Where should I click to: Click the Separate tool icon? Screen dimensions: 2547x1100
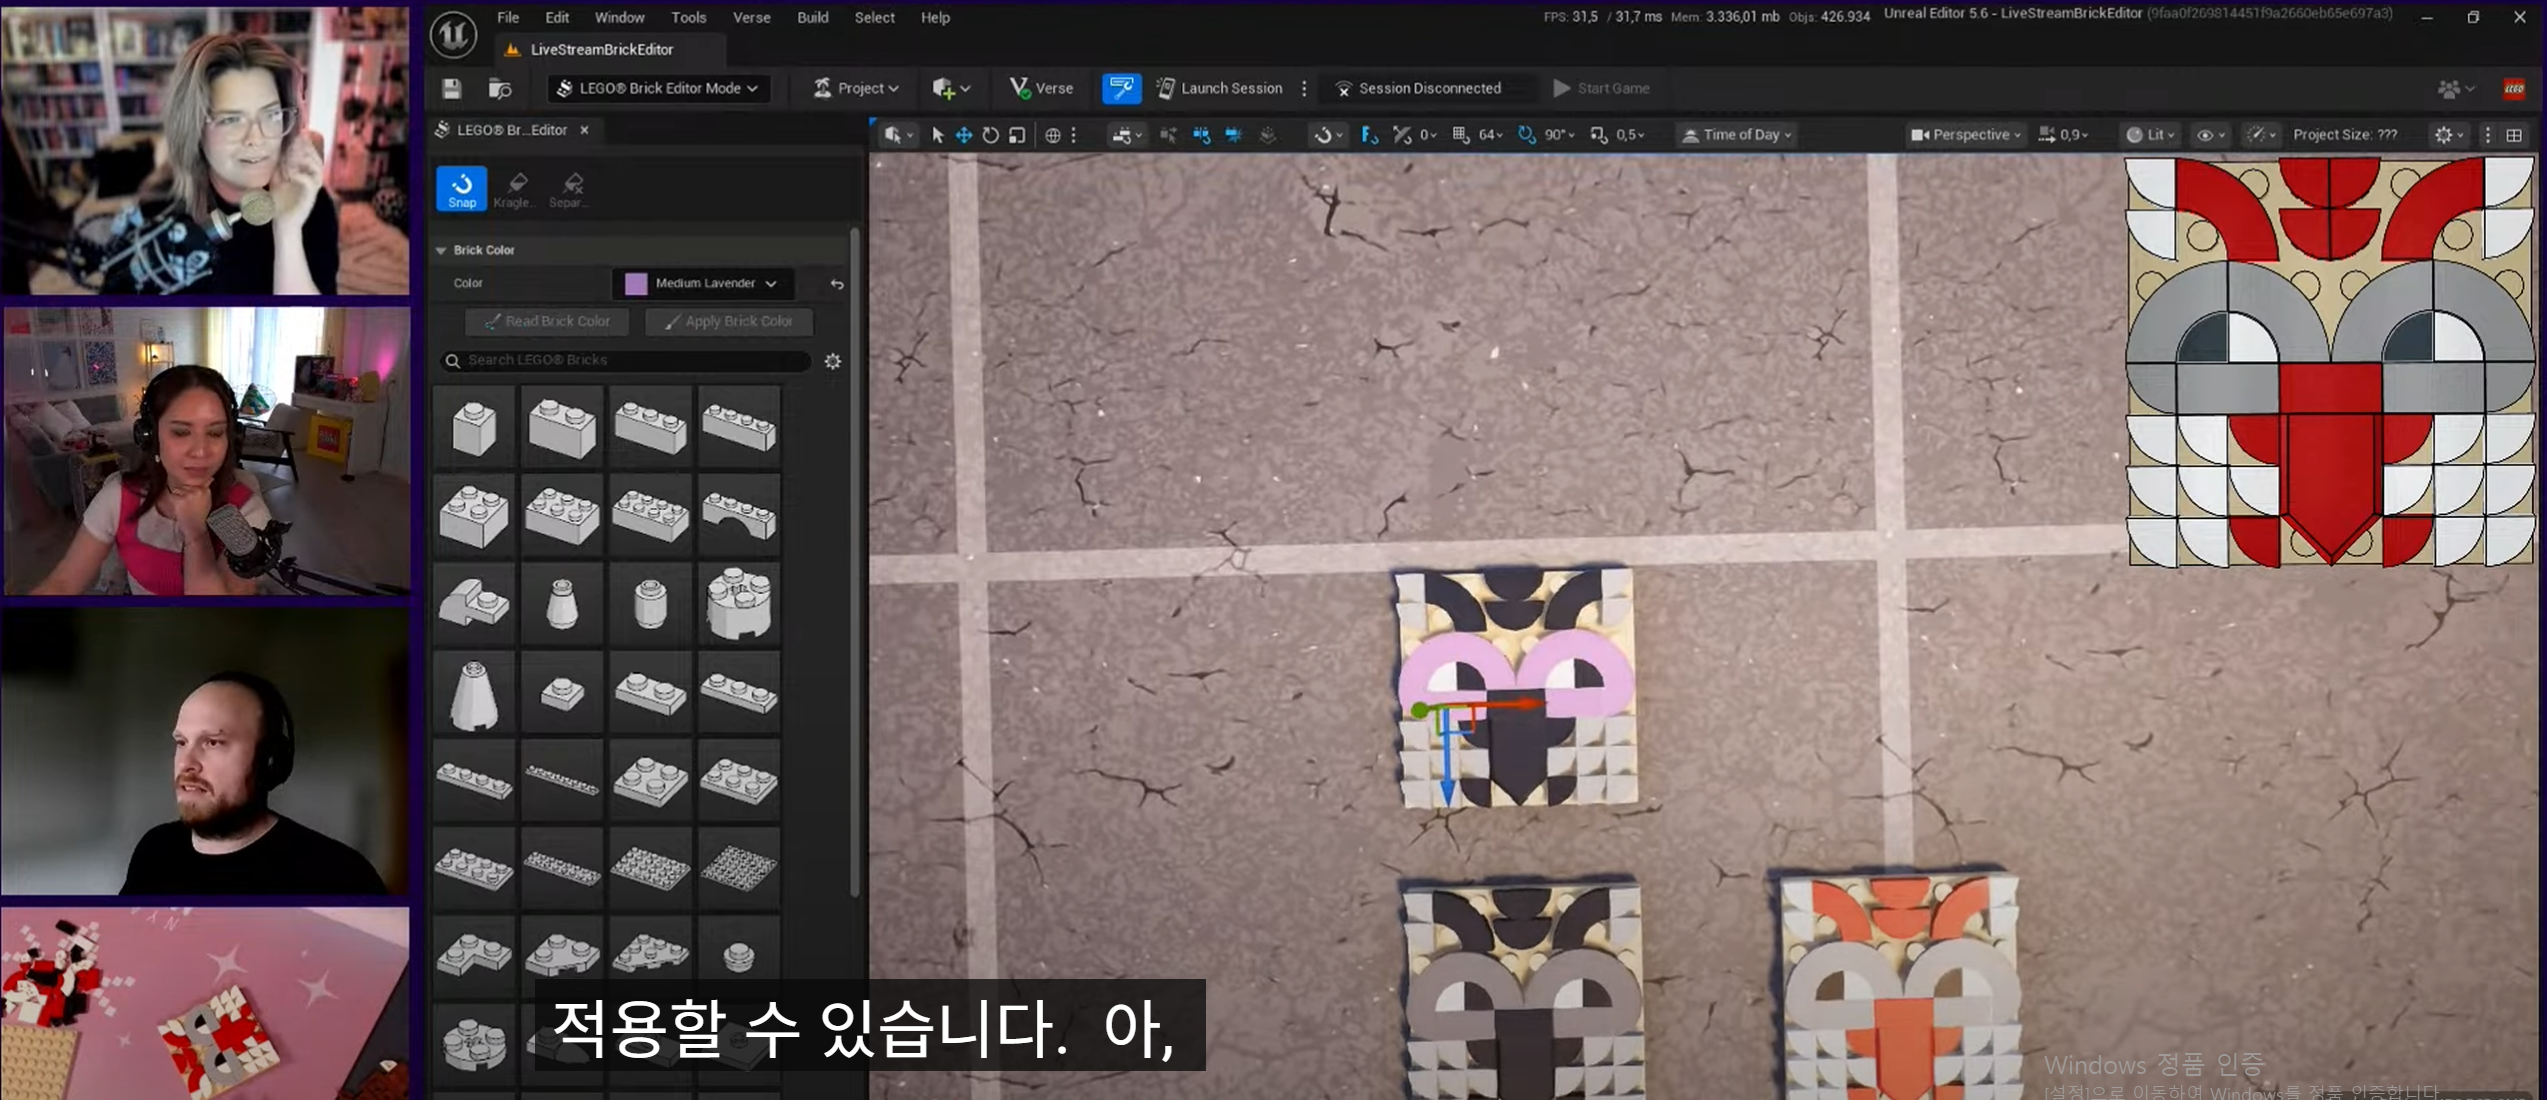[571, 188]
